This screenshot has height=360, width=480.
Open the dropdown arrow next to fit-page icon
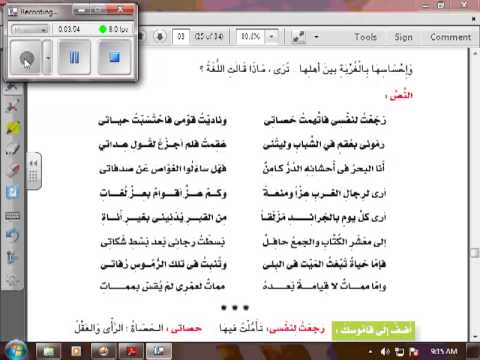[x=316, y=37]
